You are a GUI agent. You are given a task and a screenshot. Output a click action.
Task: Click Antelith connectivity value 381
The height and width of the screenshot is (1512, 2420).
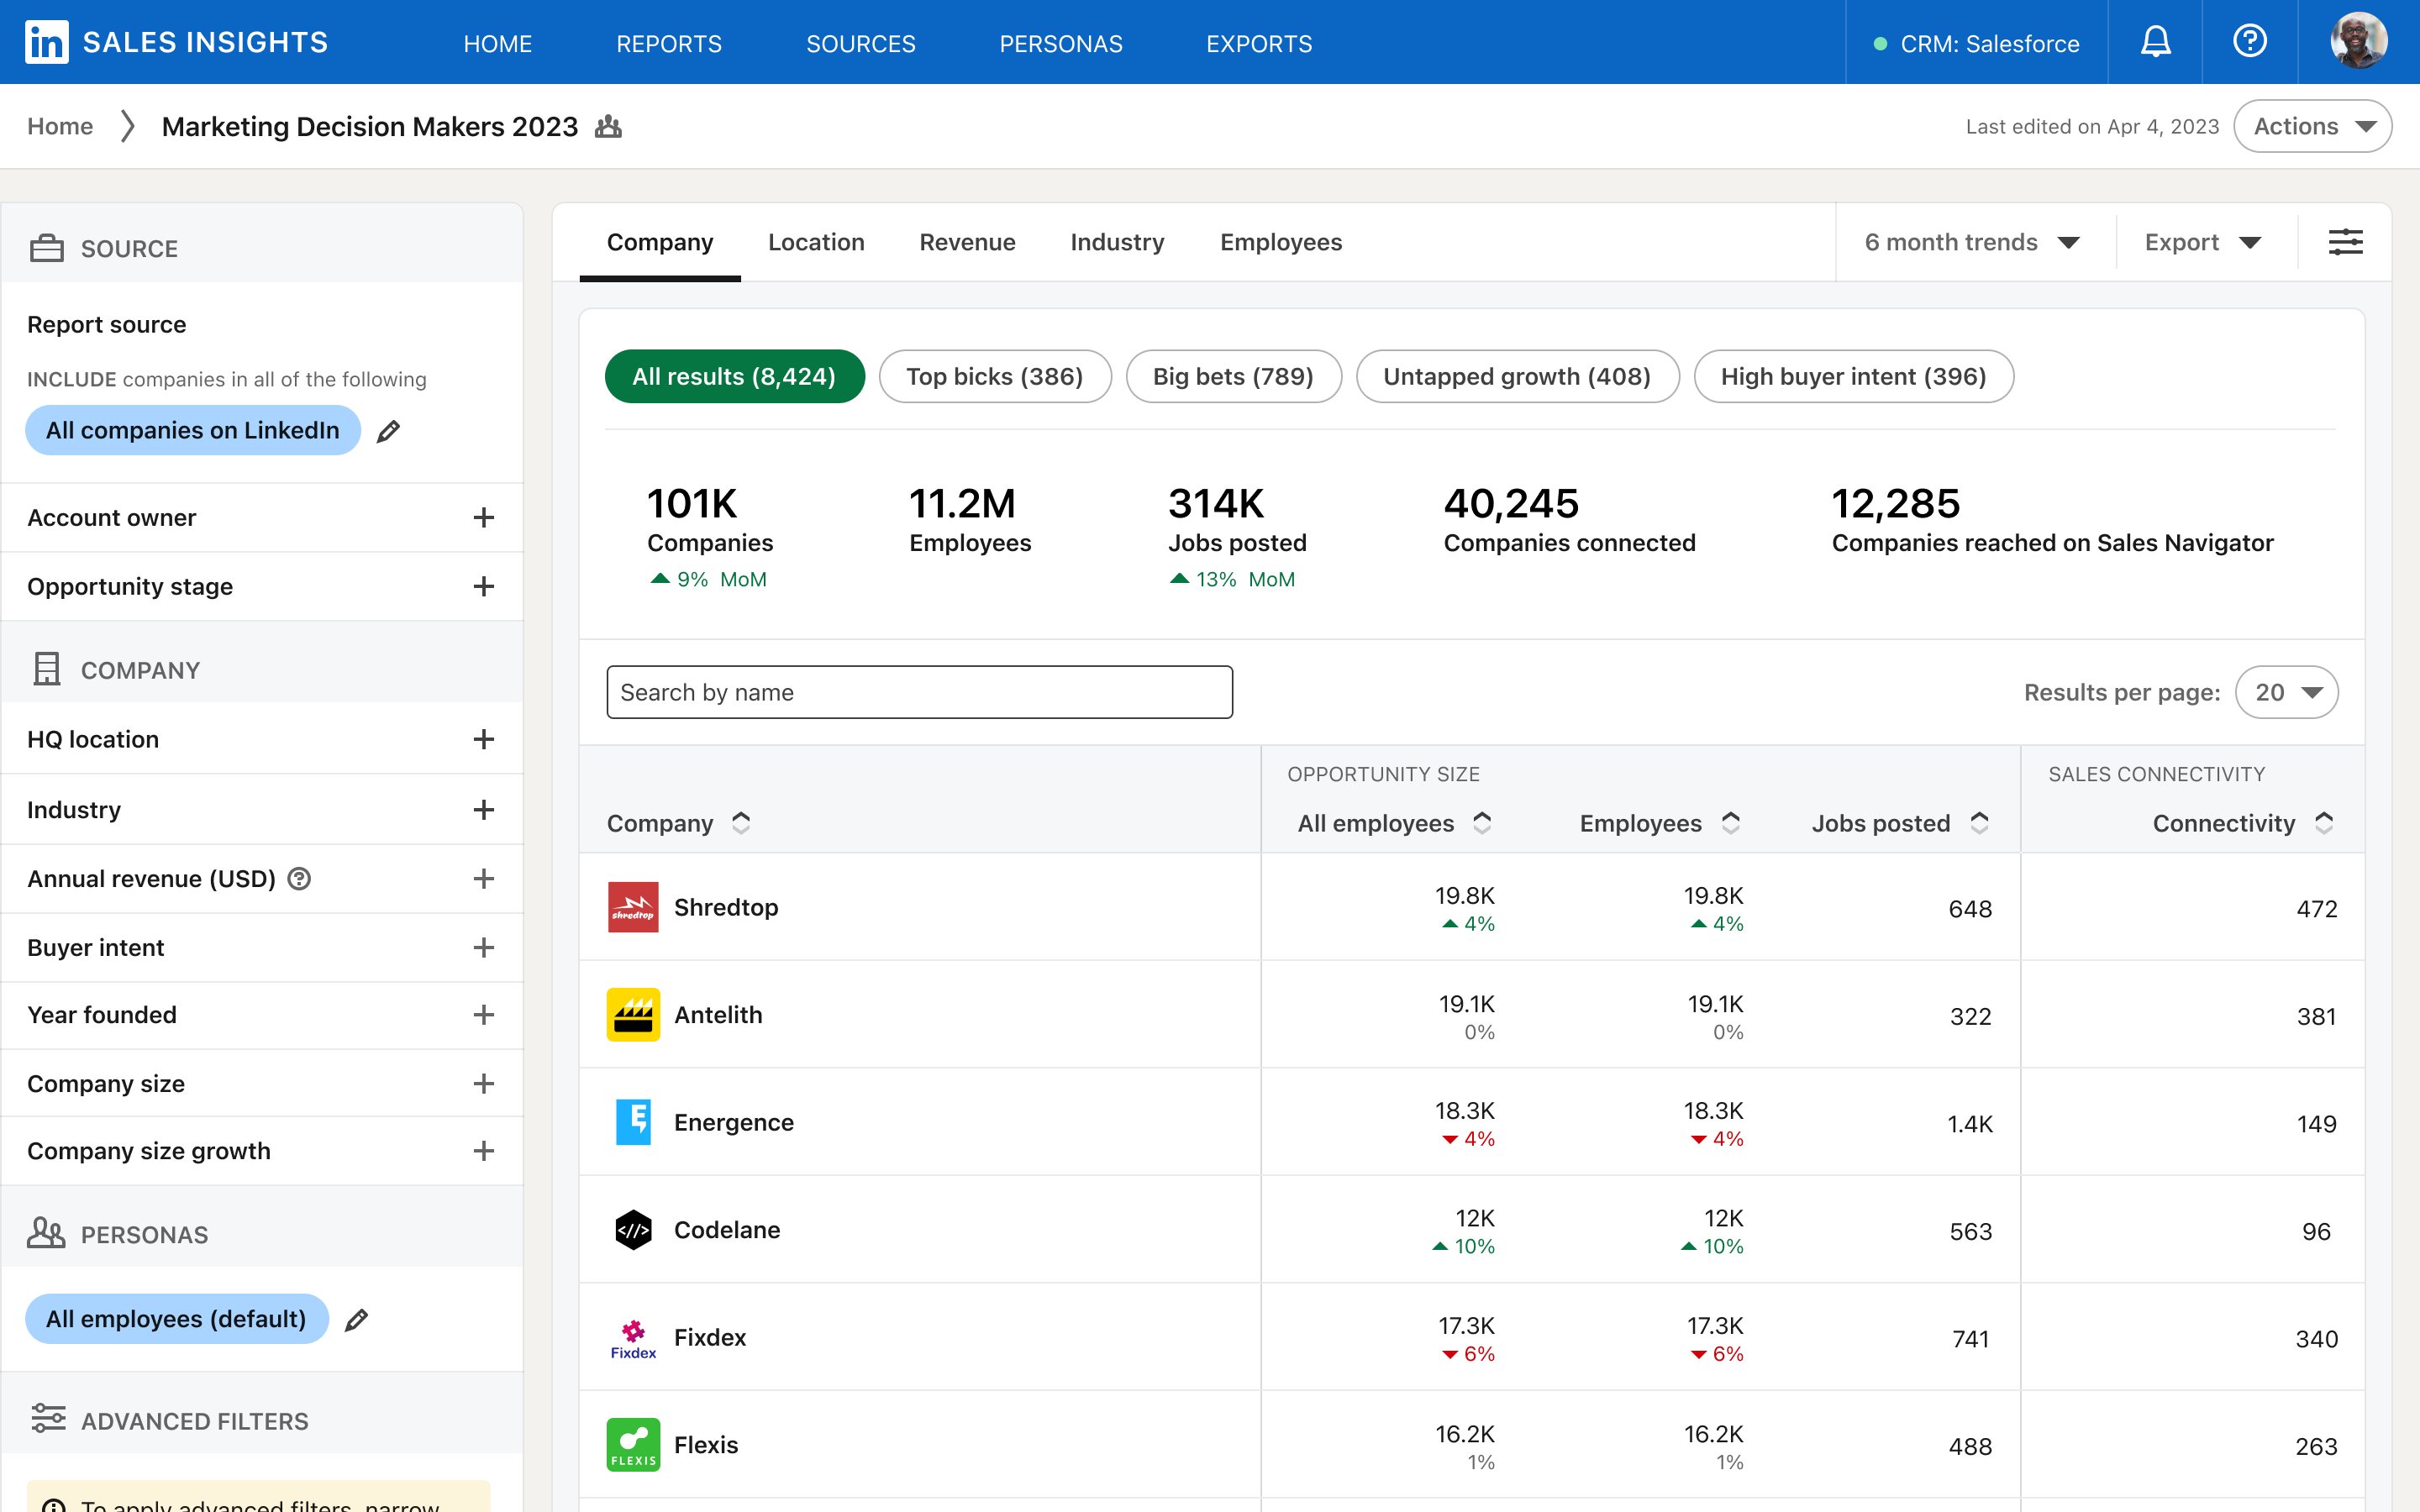click(2316, 1016)
